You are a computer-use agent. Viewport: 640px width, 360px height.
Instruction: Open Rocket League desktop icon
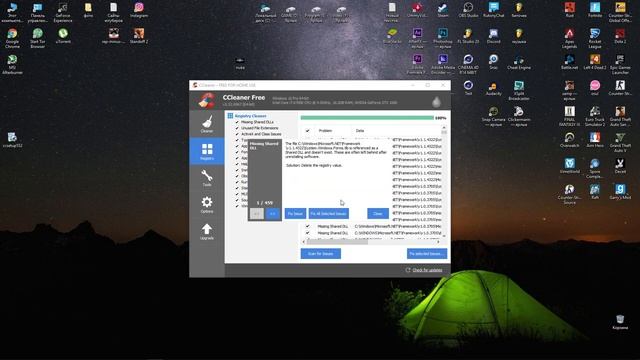(595, 38)
